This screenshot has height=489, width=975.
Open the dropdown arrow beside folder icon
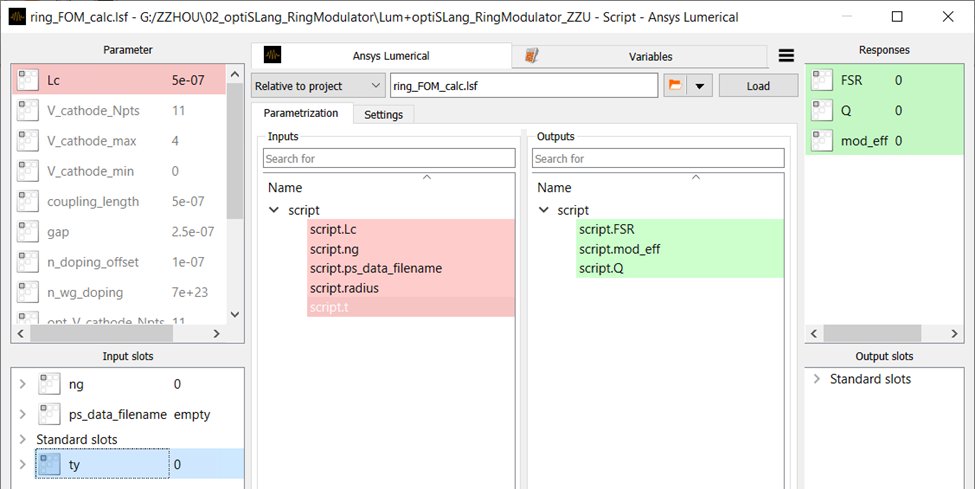(700, 86)
